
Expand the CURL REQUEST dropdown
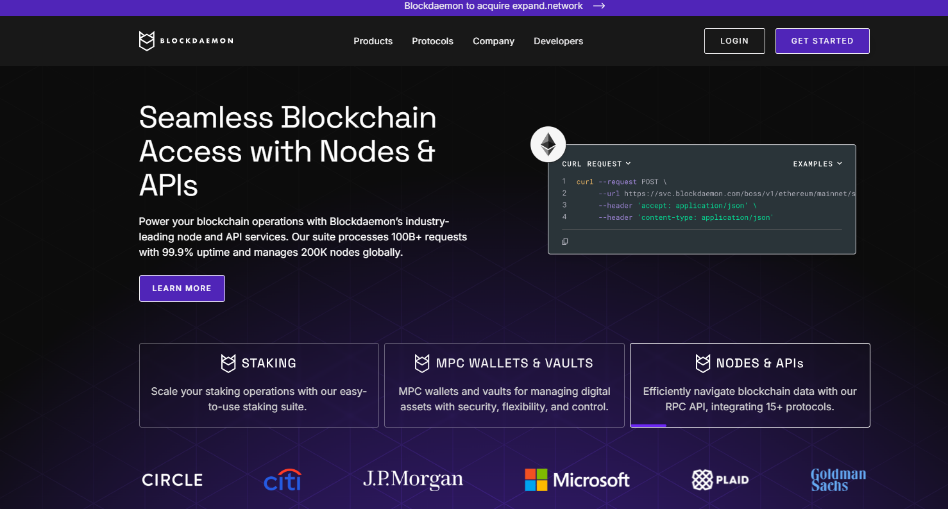[596, 164]
